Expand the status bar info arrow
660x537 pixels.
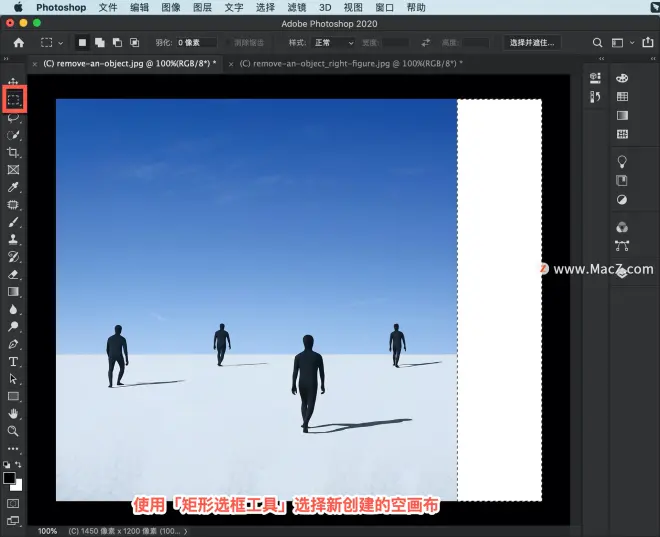[186, 531]
